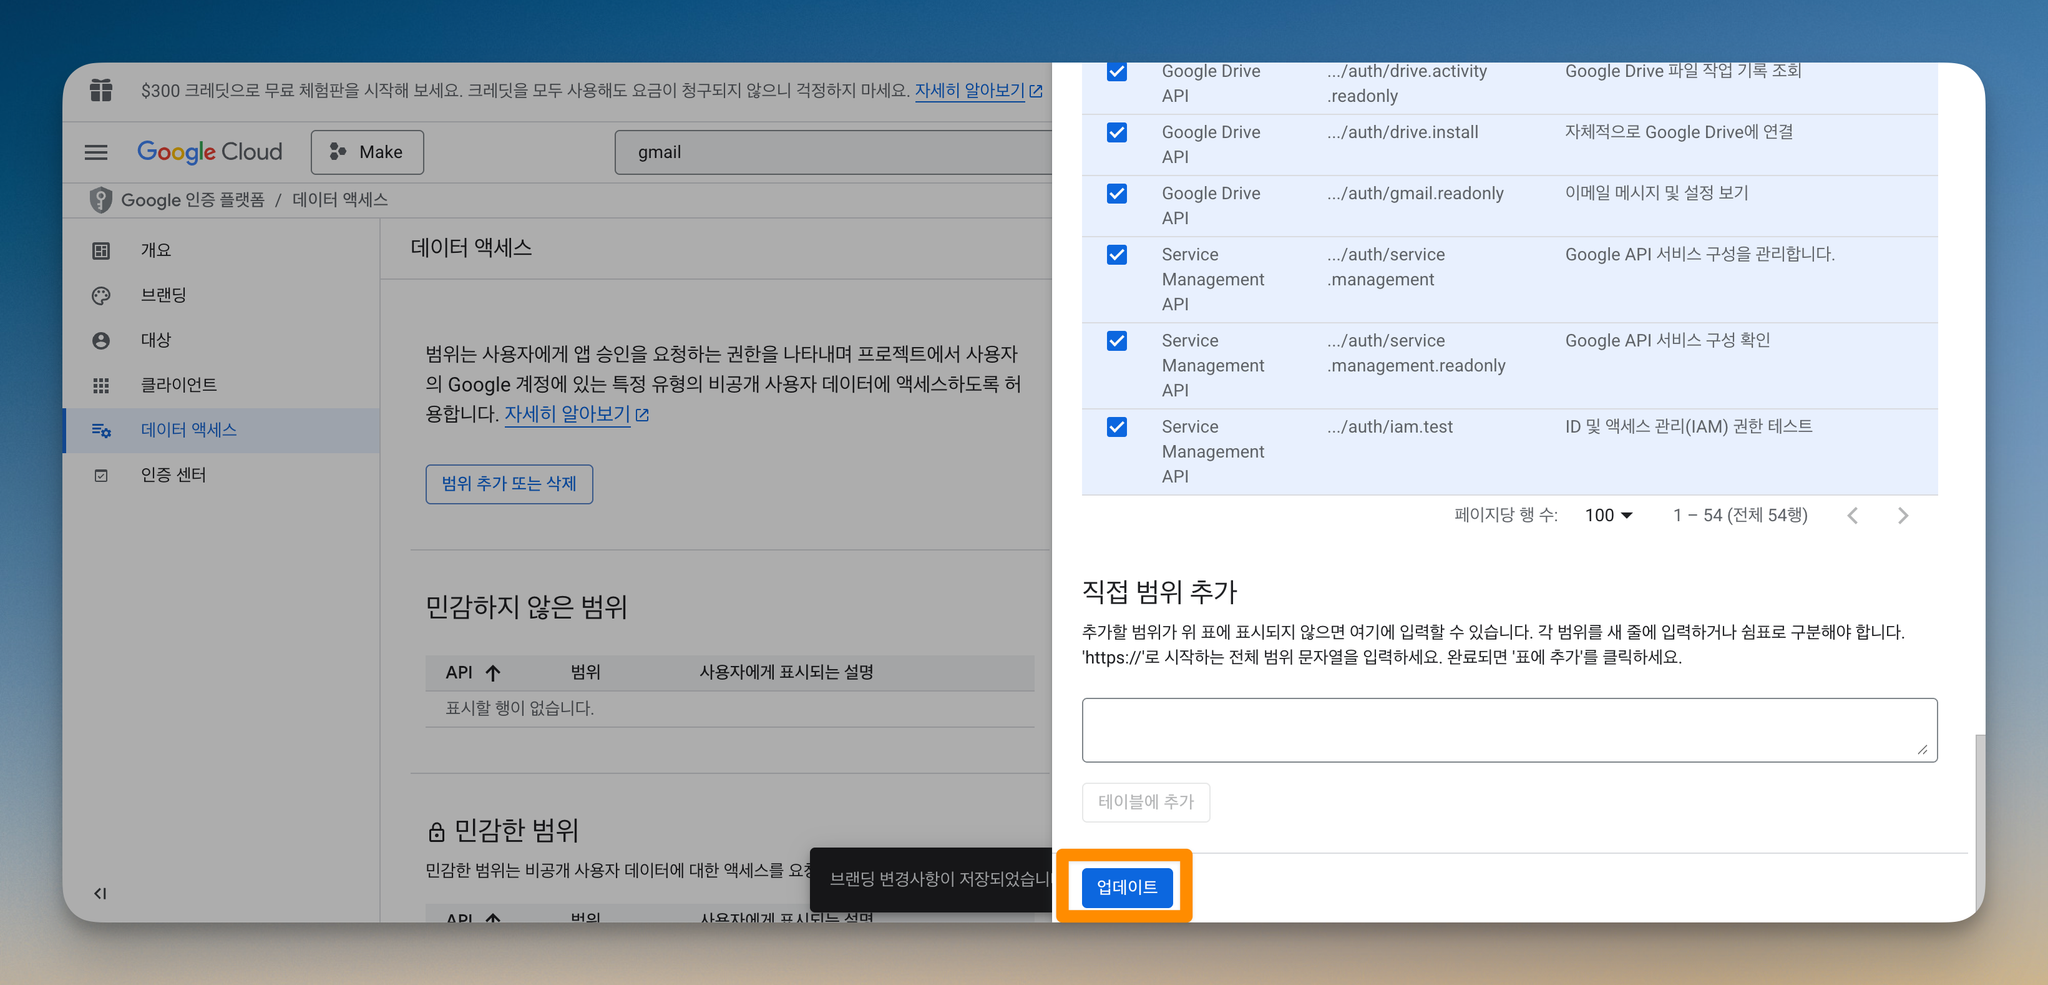This screenshot has width=2048, height=985.
Task: Click the 클라이언트 grid sidebar icon
Action: 101,385
